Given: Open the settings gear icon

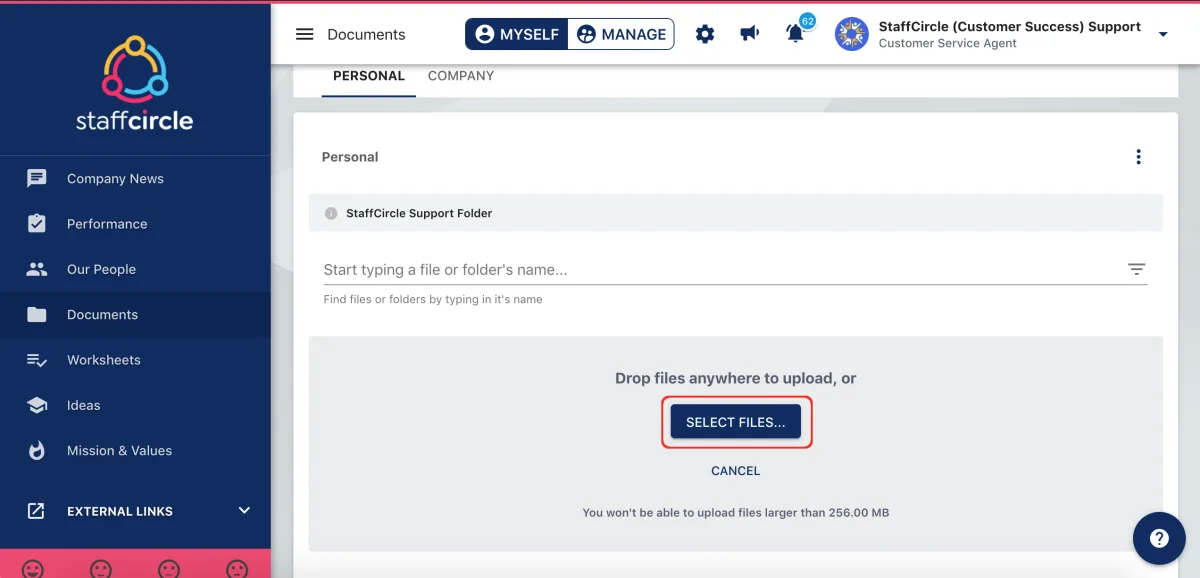Looking at the screenshot, I should click(x=705, y=34).
